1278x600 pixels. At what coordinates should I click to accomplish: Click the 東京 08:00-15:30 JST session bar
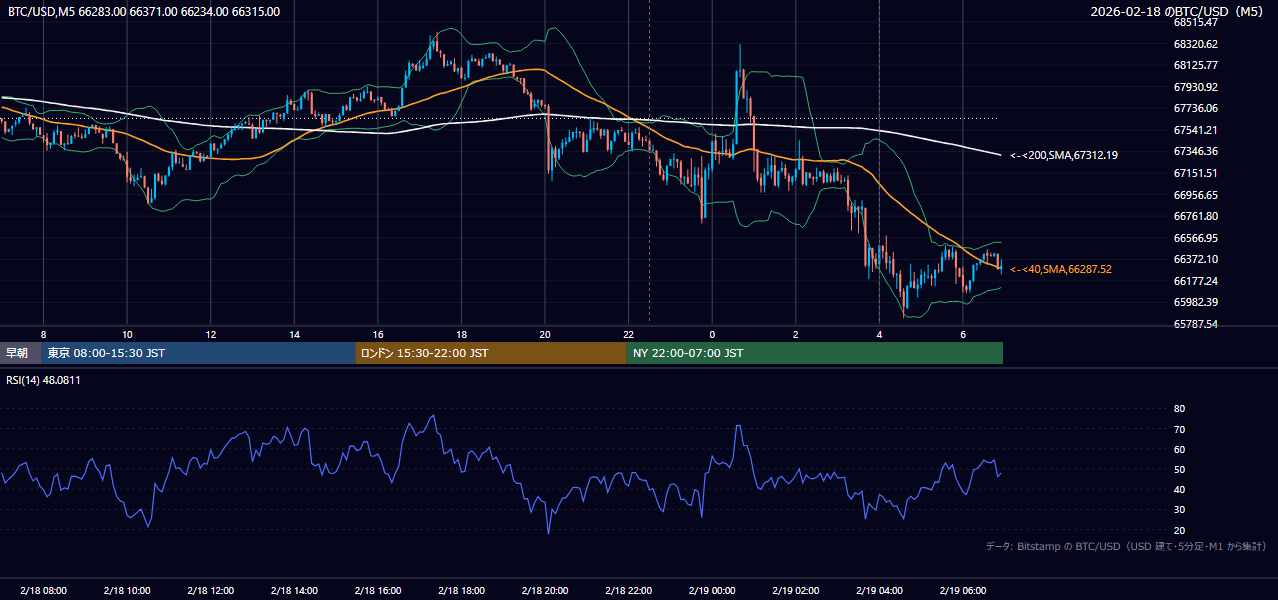pos(198,353)
